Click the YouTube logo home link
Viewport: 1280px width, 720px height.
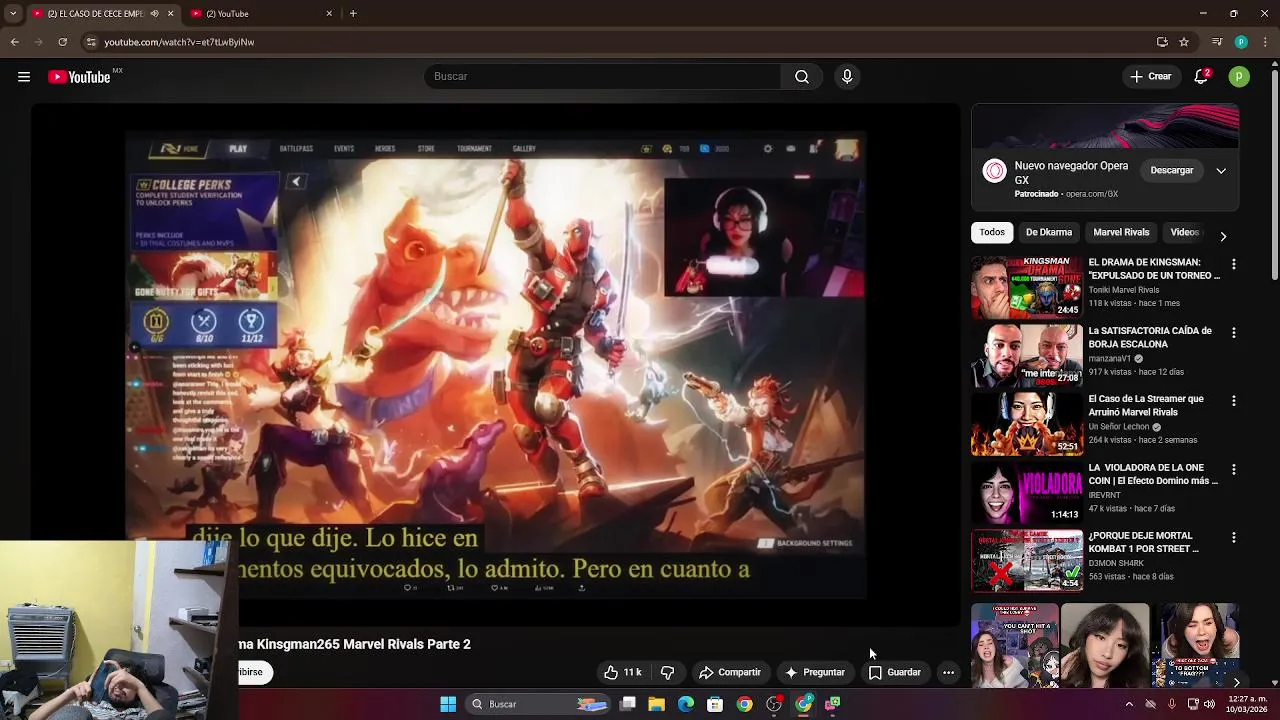click(x=79, y=77)
